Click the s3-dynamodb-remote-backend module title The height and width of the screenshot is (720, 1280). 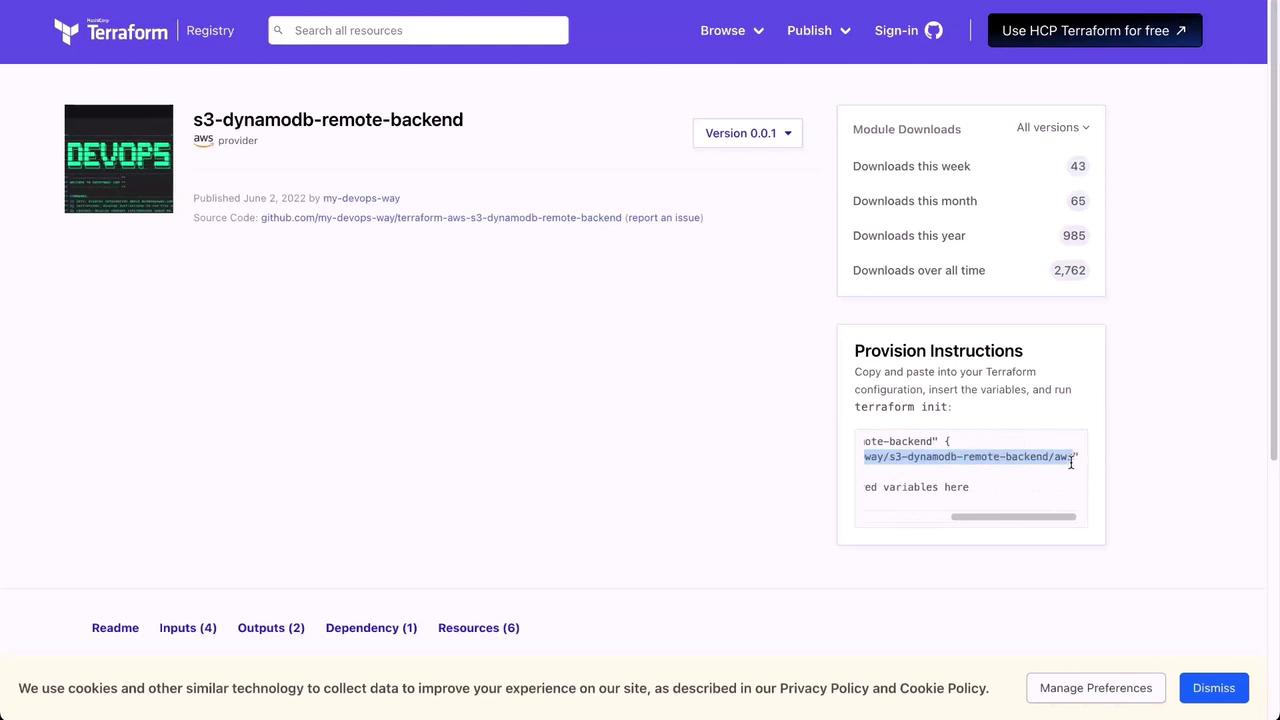(x=328, y=119)
